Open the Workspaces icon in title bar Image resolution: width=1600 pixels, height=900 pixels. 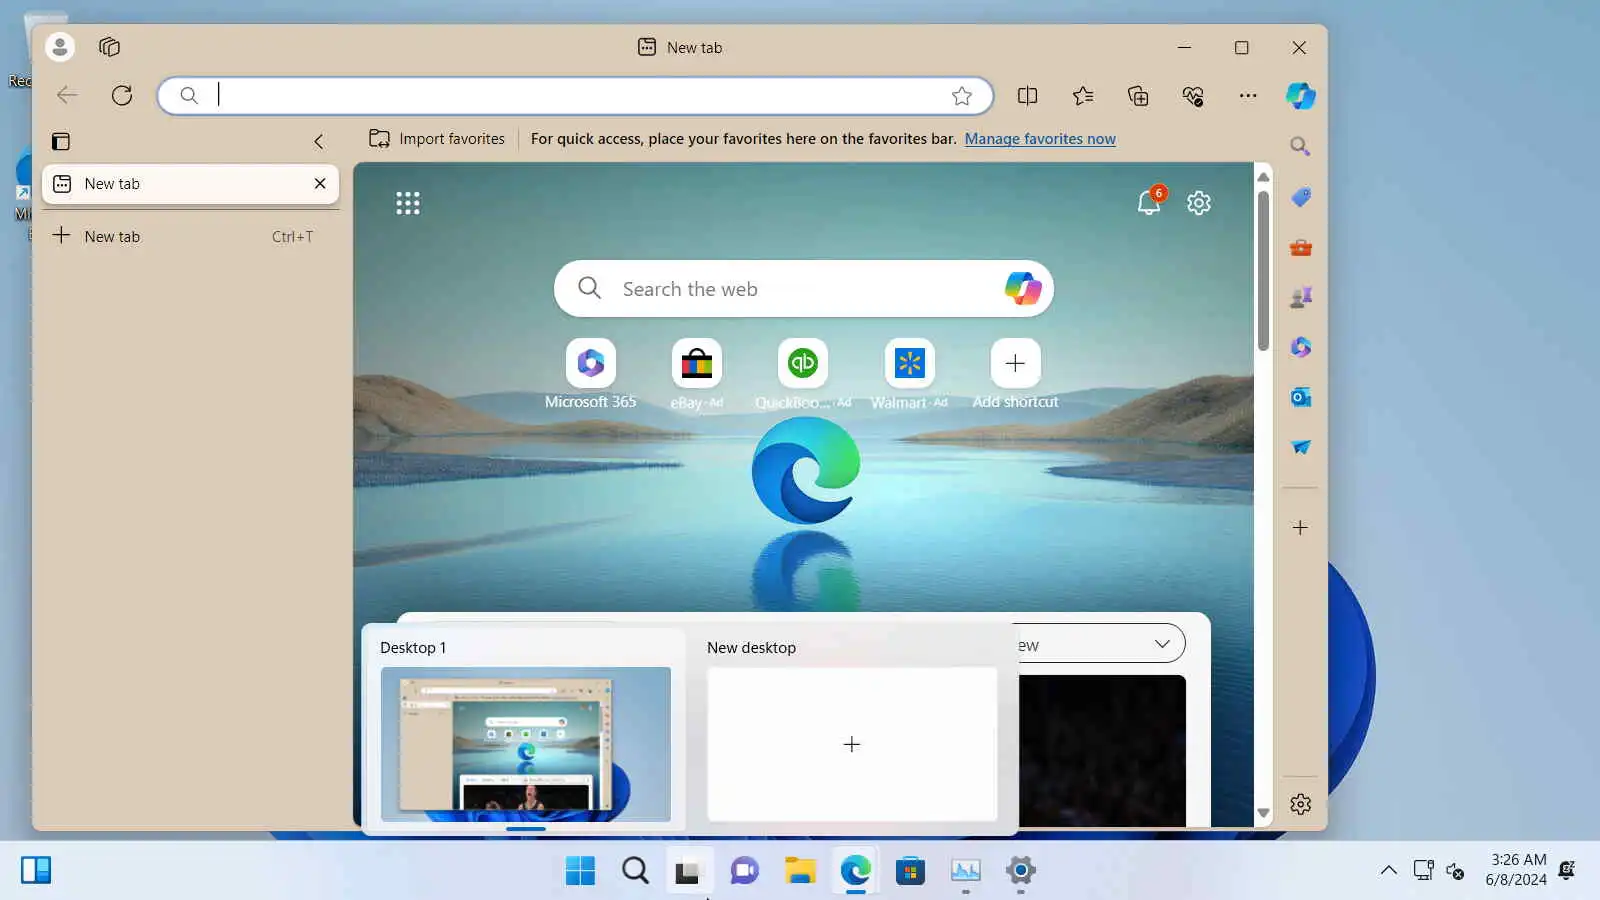pyautogui.click(x=110, y=47)
